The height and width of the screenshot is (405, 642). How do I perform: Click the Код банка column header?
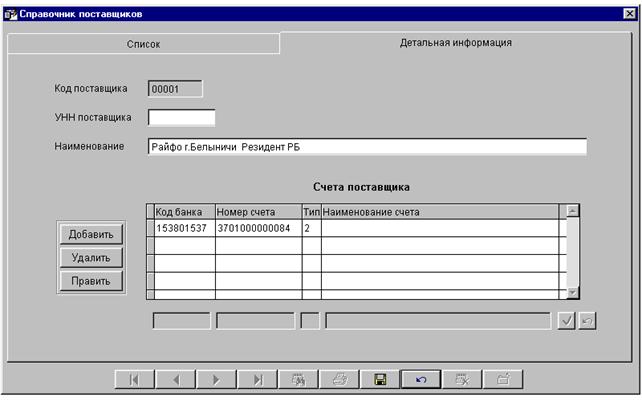coord(185,212)
